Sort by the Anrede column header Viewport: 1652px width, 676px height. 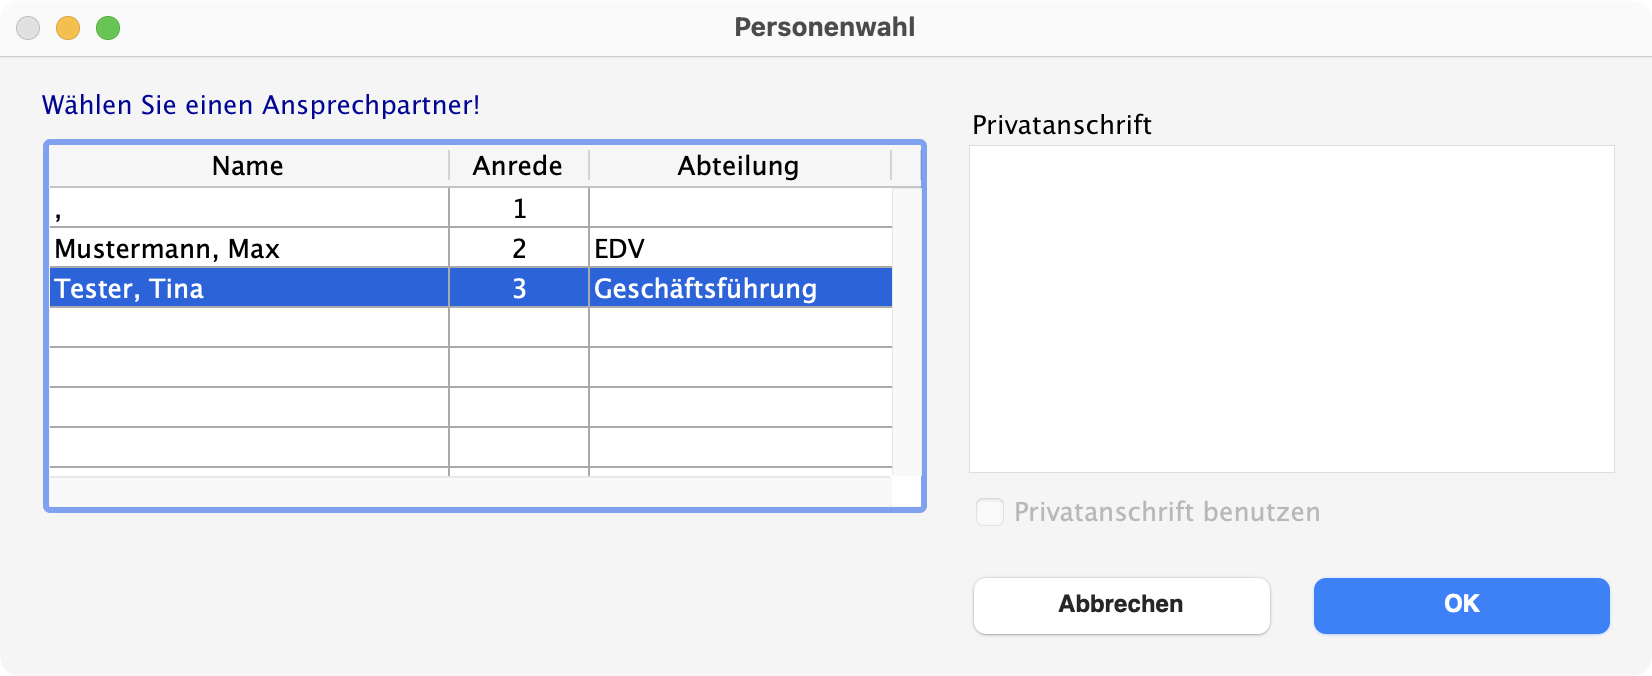coord(518,166)
